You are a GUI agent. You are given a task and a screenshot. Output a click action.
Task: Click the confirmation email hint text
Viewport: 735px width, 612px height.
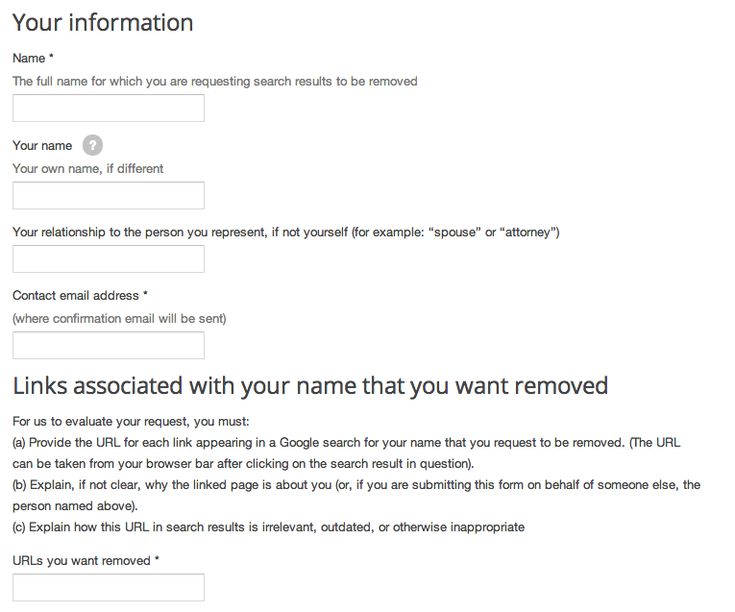(x=119, y=319)
